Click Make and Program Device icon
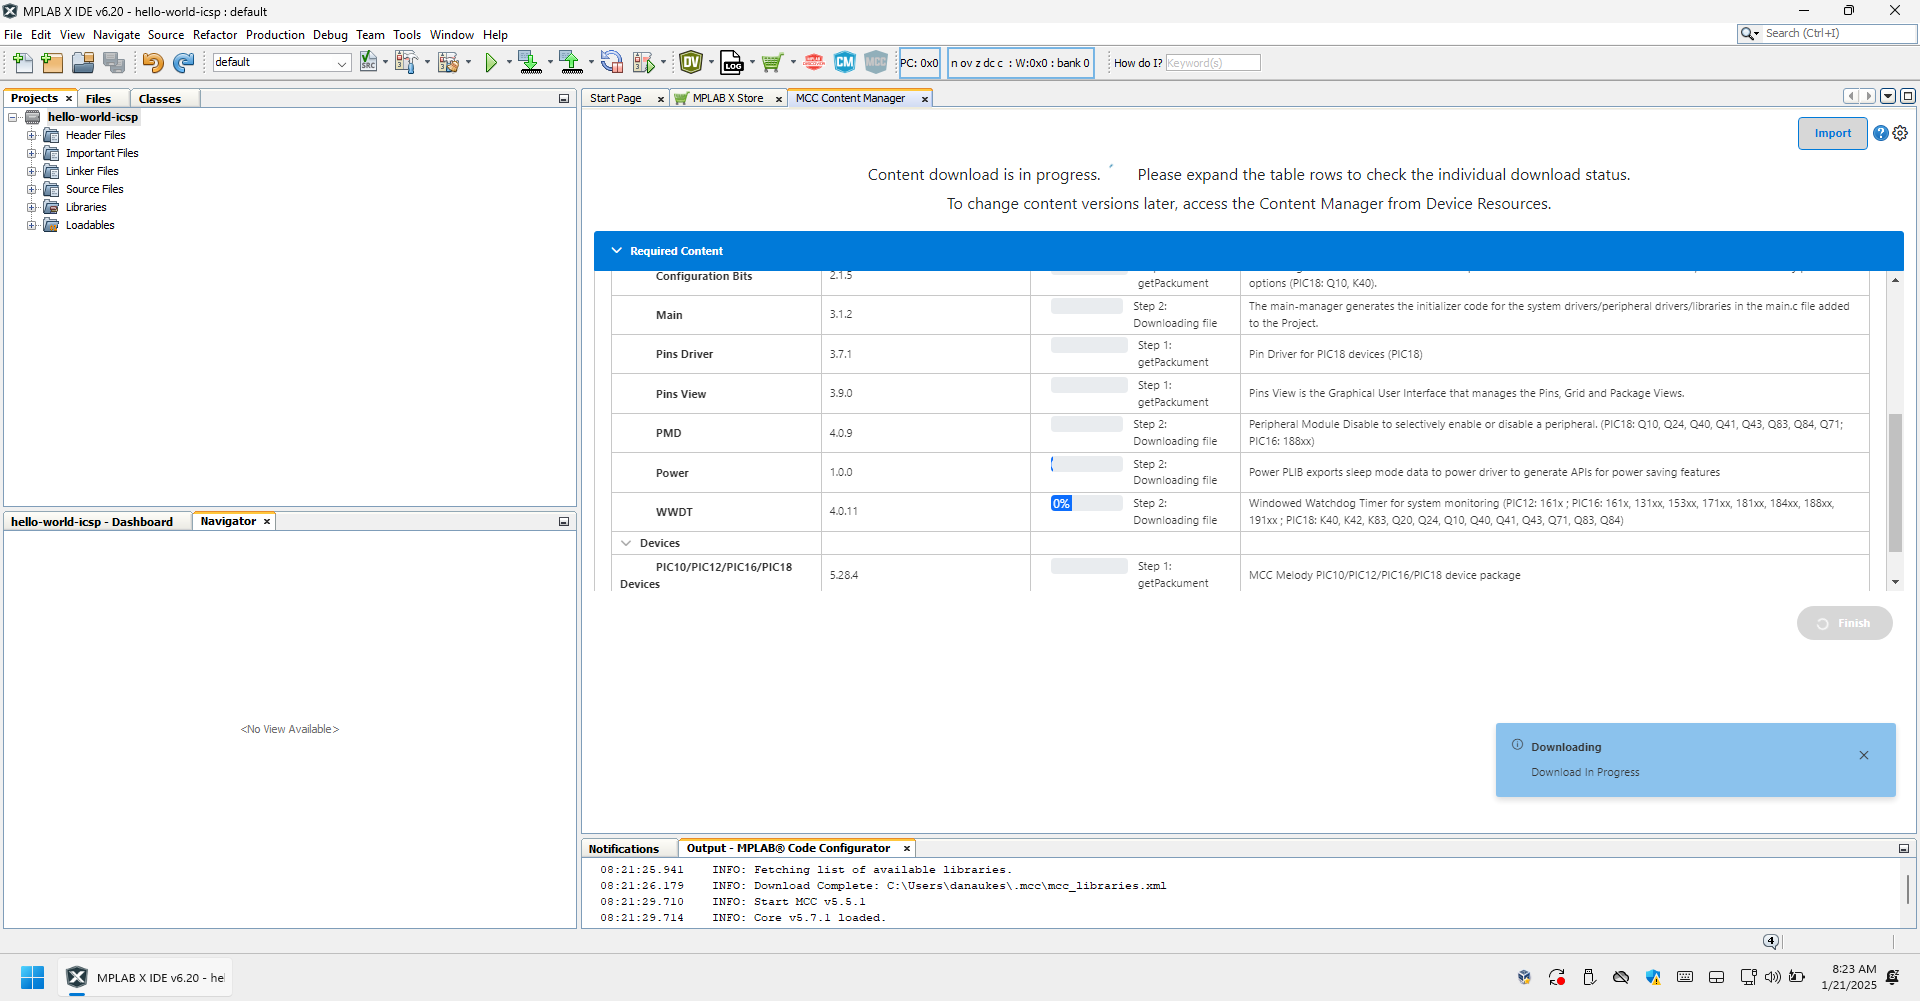Image resolution: width=1920 pixels, height=1001 pixels. (x=529, y=63)
